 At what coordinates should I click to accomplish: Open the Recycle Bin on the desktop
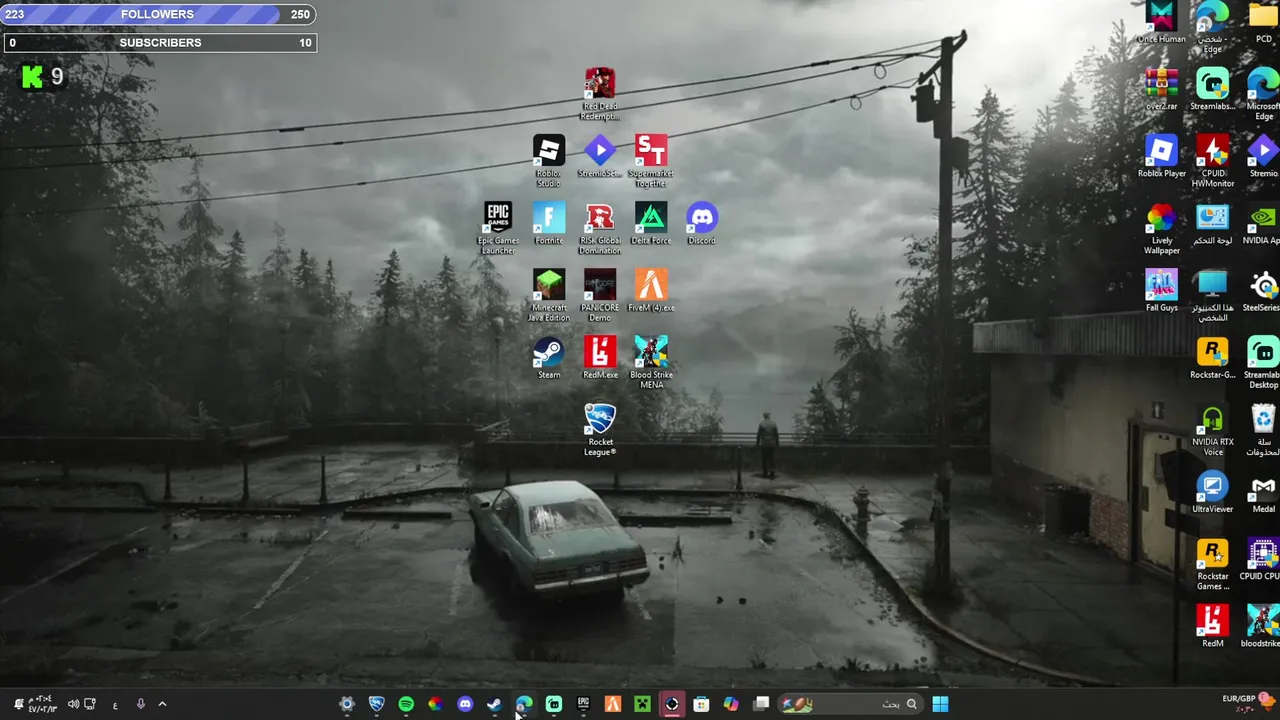pos(1264,430)
